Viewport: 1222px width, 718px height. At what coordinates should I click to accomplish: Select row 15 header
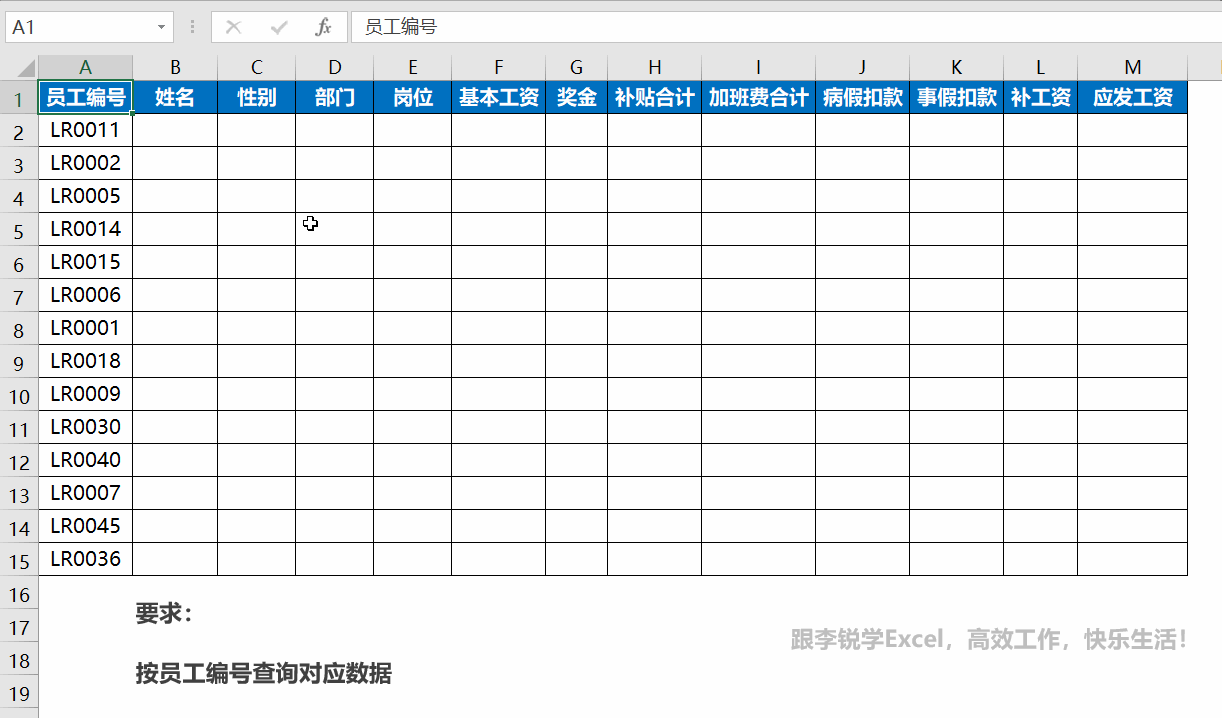19,559
